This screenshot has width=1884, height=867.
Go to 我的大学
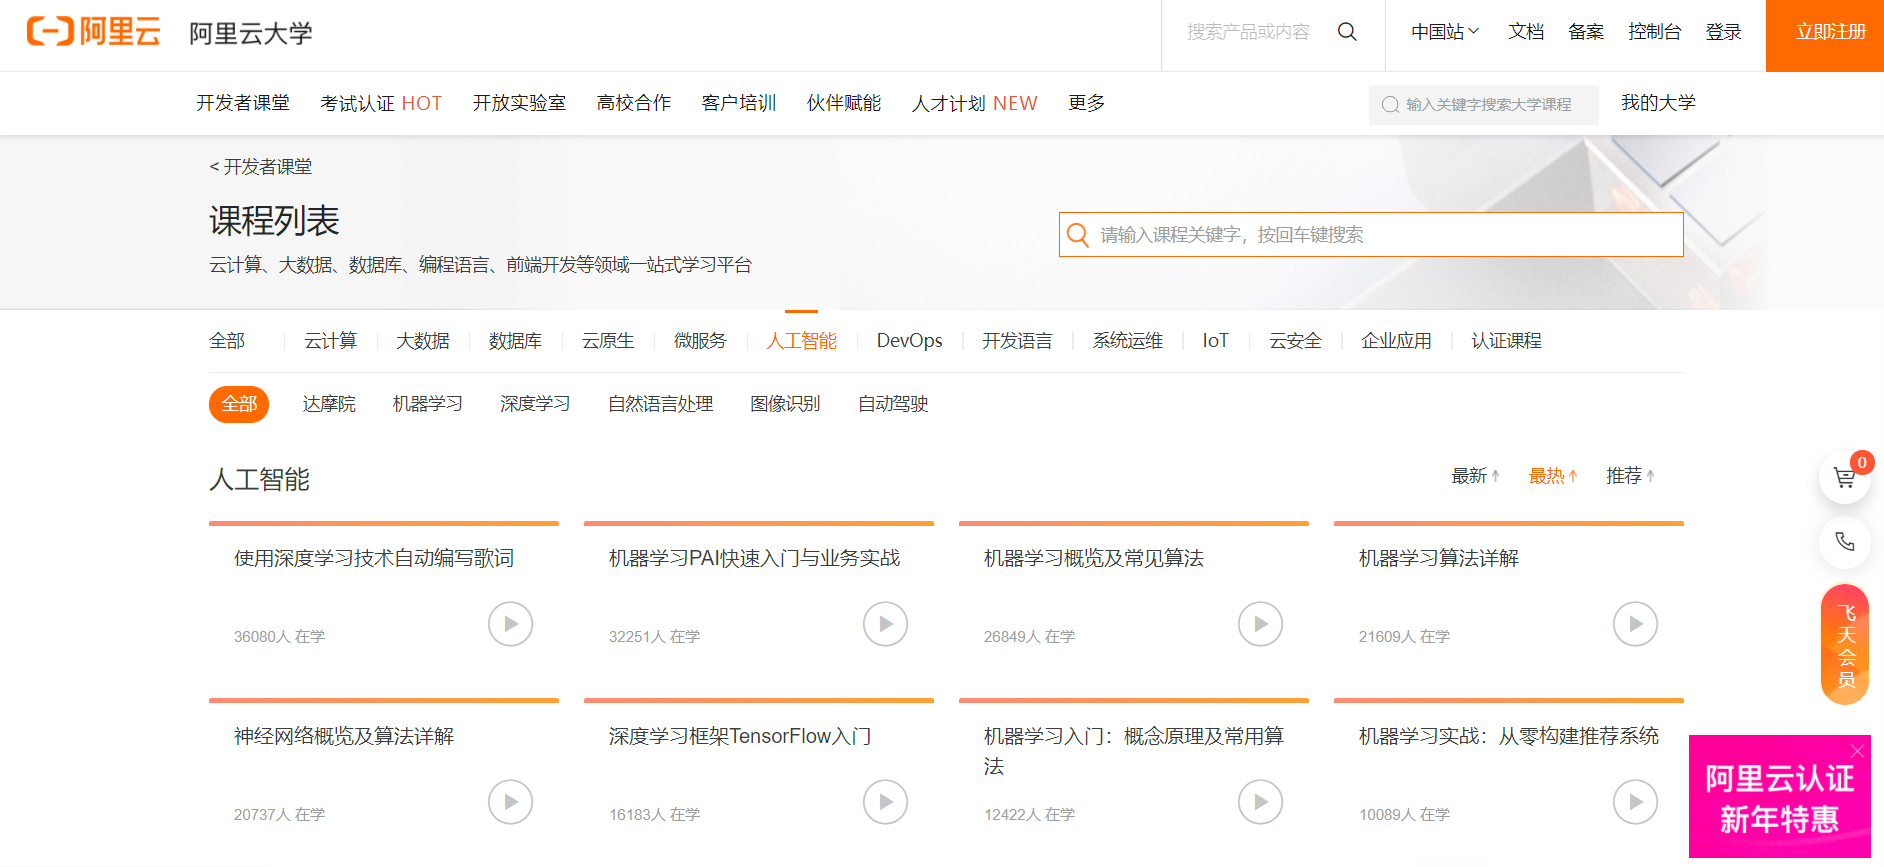[x=1658, y=103]
